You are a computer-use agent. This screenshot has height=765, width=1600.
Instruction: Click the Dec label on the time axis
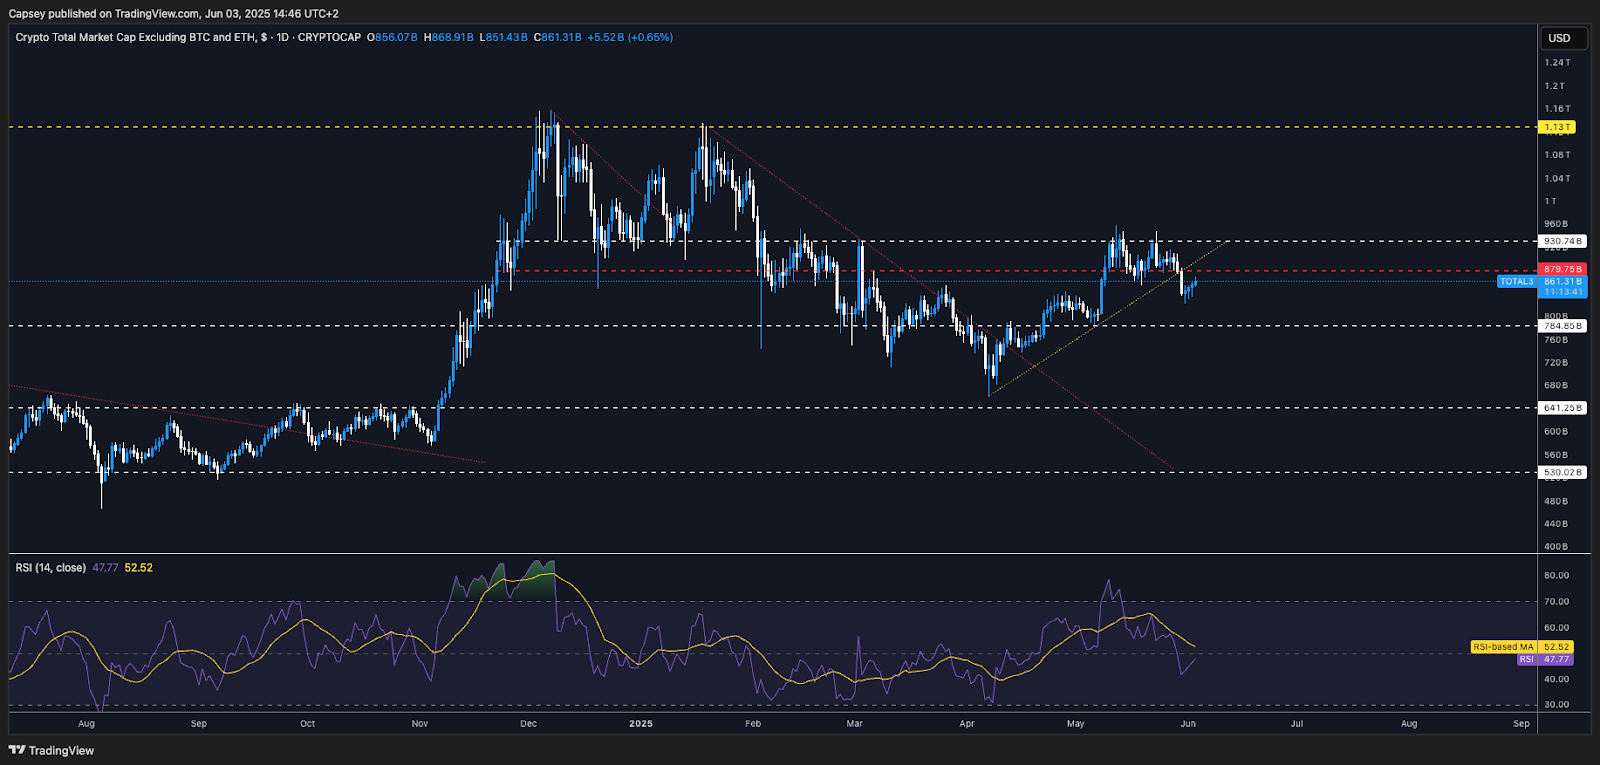pos(529,724)
